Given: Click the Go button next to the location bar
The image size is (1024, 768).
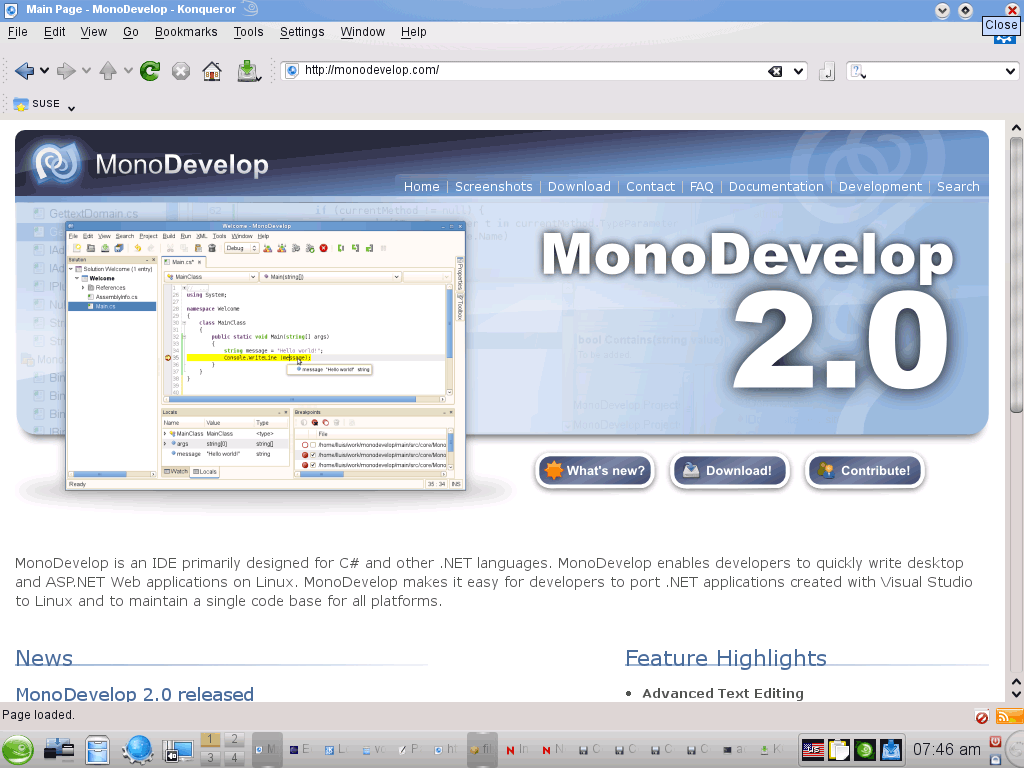Looking at the screenshot, I should [x=827, y=71].
